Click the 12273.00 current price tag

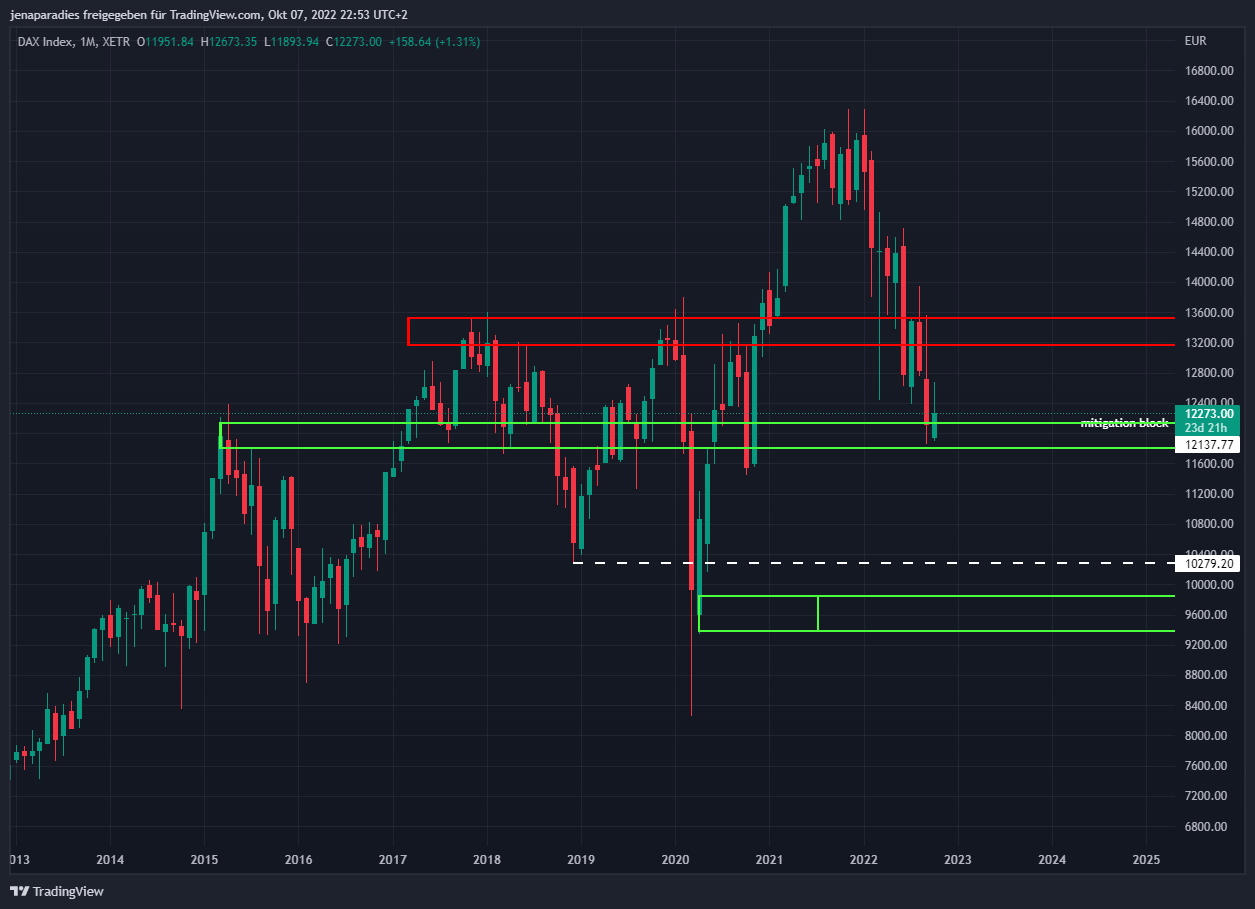[1209, 413]
